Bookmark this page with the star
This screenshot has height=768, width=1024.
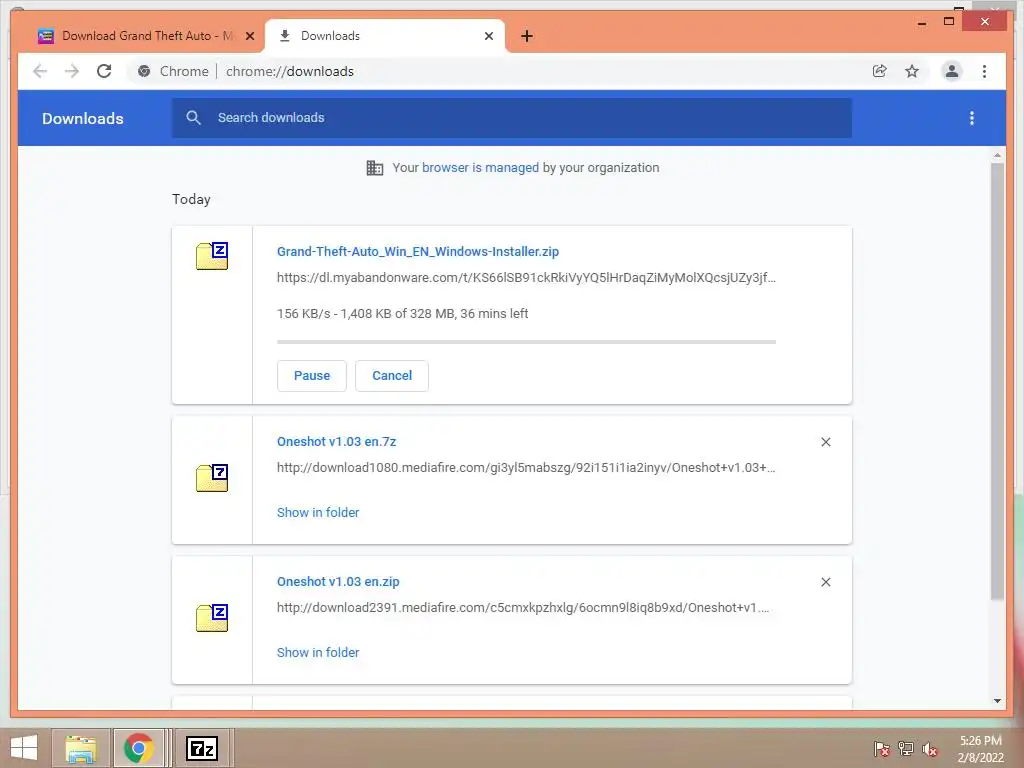point(912,71)
